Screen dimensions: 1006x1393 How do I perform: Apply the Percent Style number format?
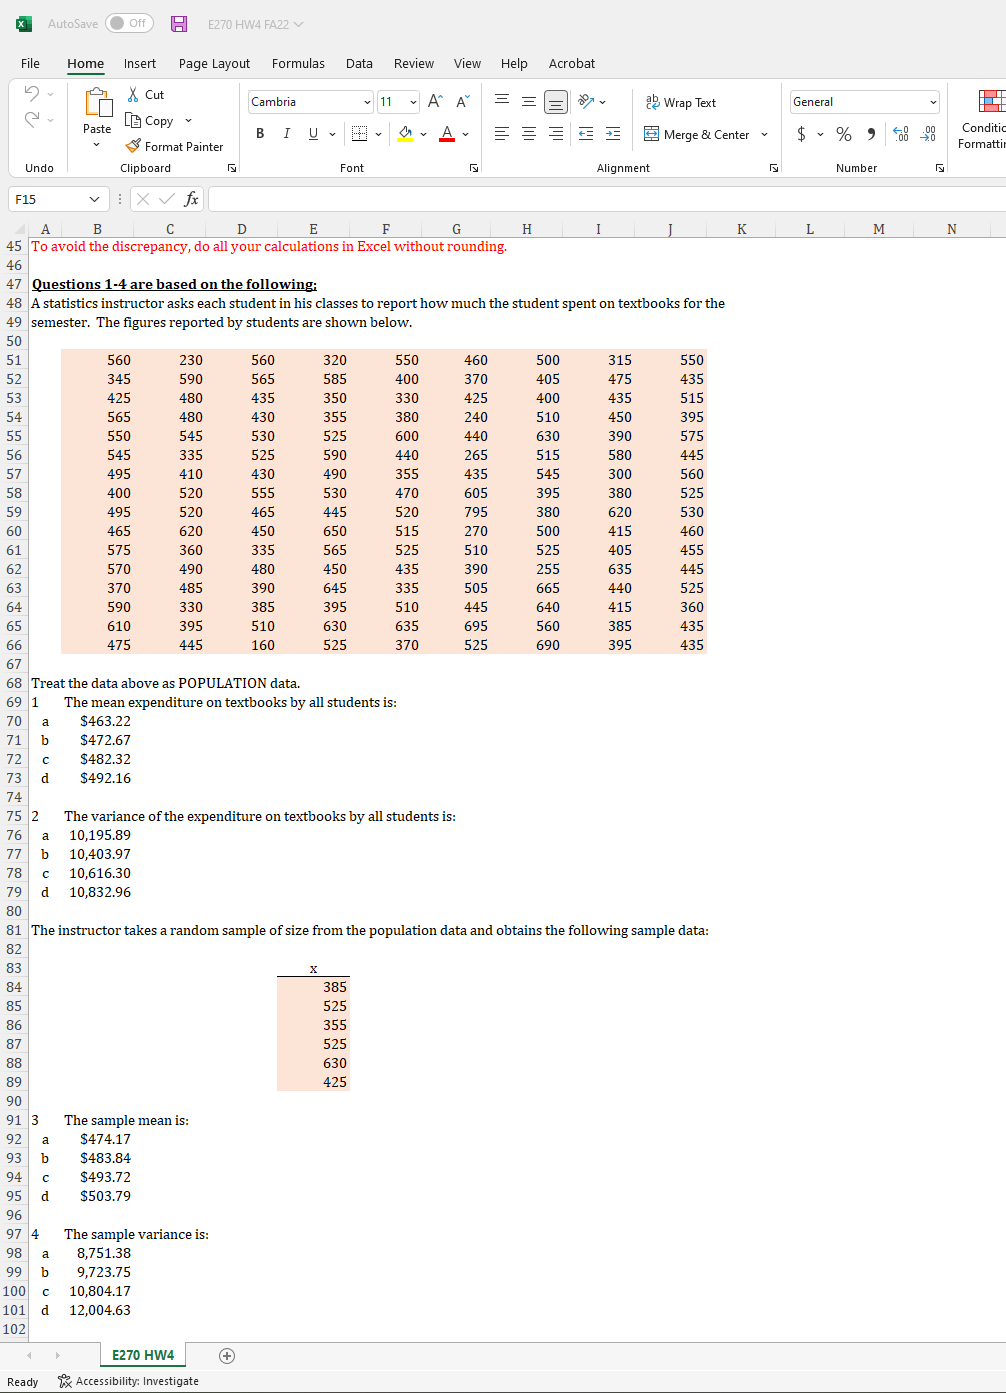[x=843, y=133]
